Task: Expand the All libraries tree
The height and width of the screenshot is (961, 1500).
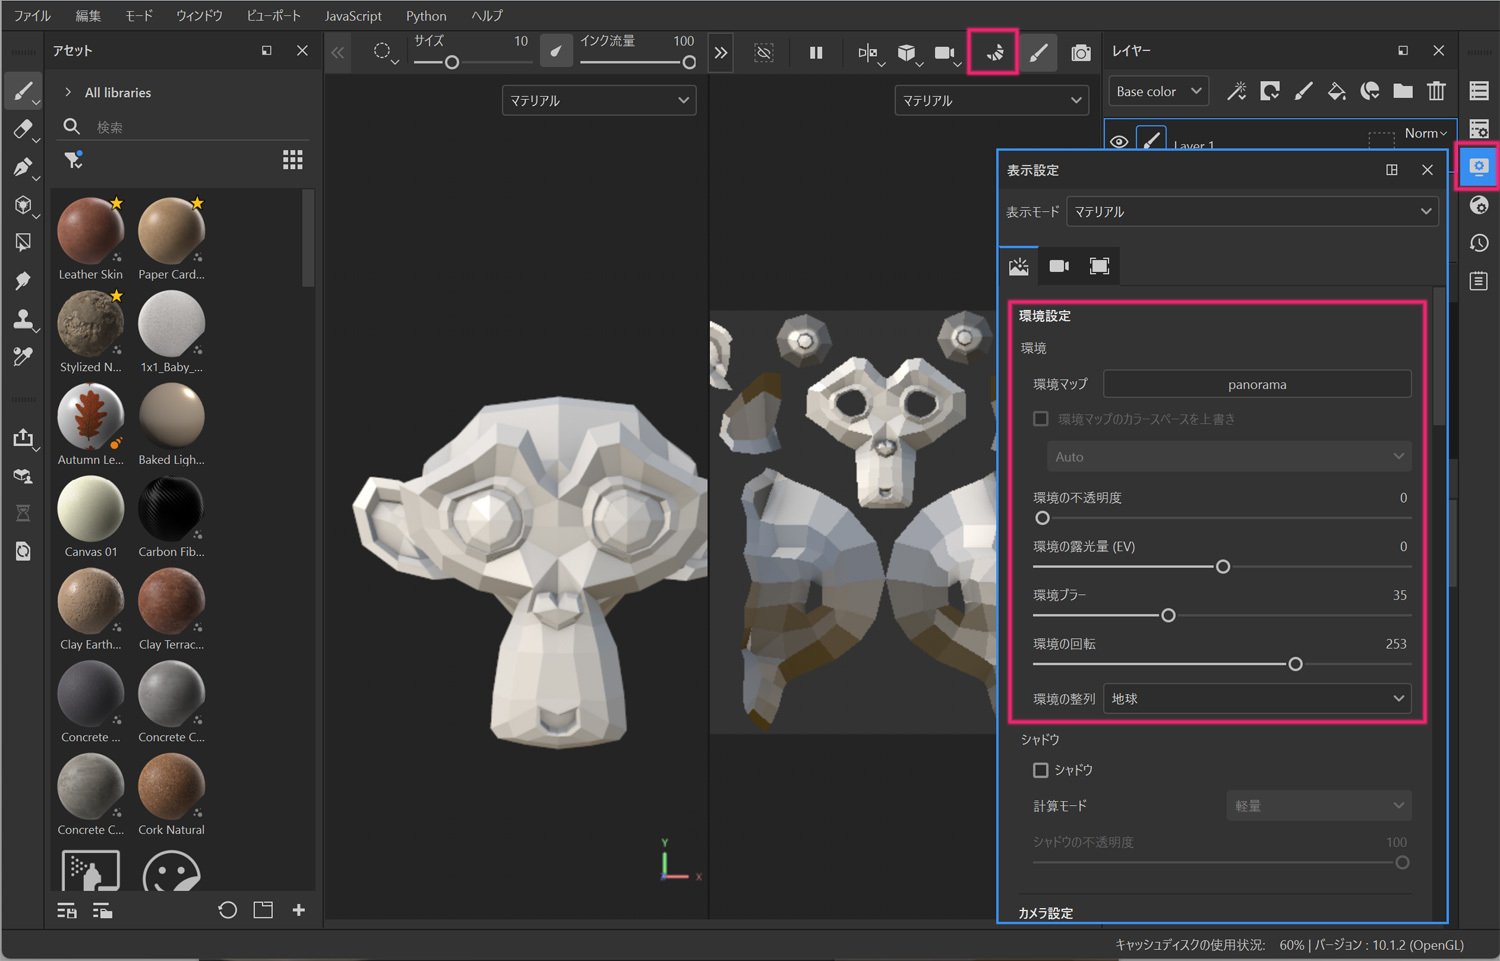Action: (x=68, y=92)
